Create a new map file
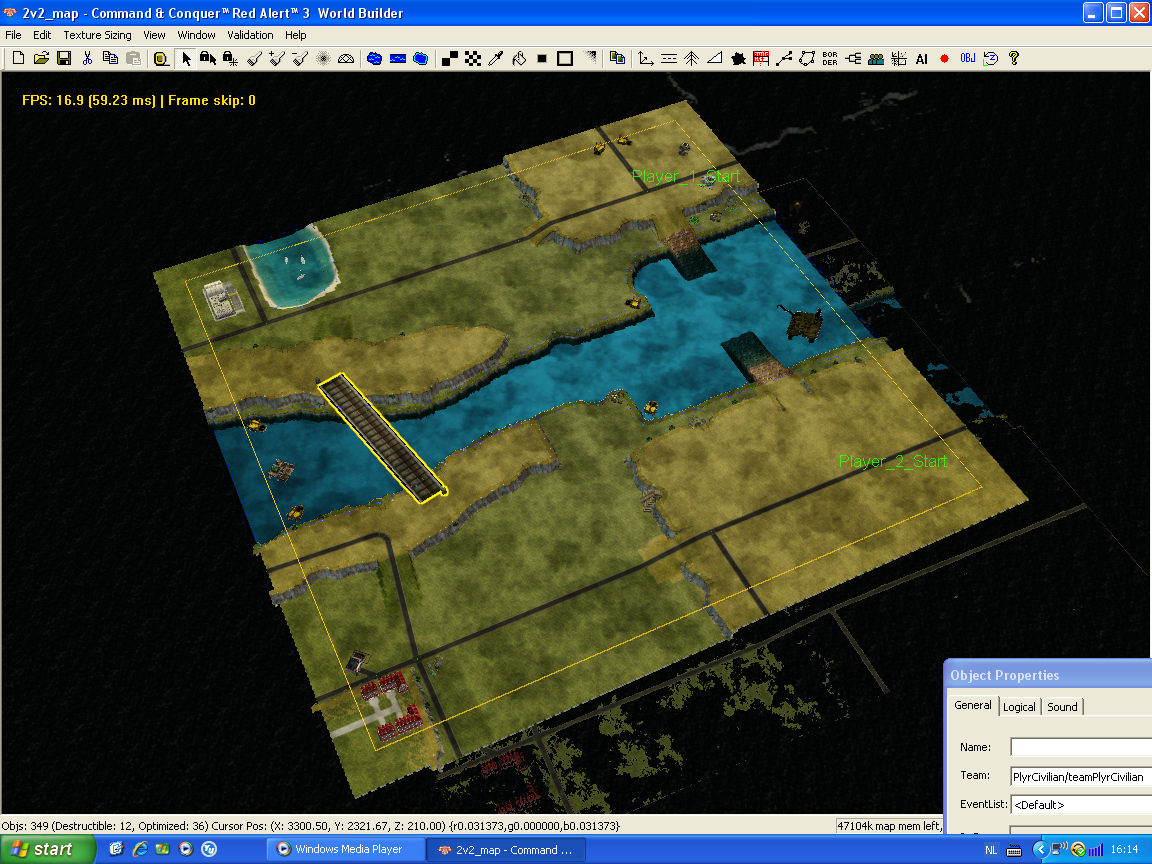Image resolution: width=1152 pixels, height=864 pixels. pyautogui.click(x=18, y=59)
